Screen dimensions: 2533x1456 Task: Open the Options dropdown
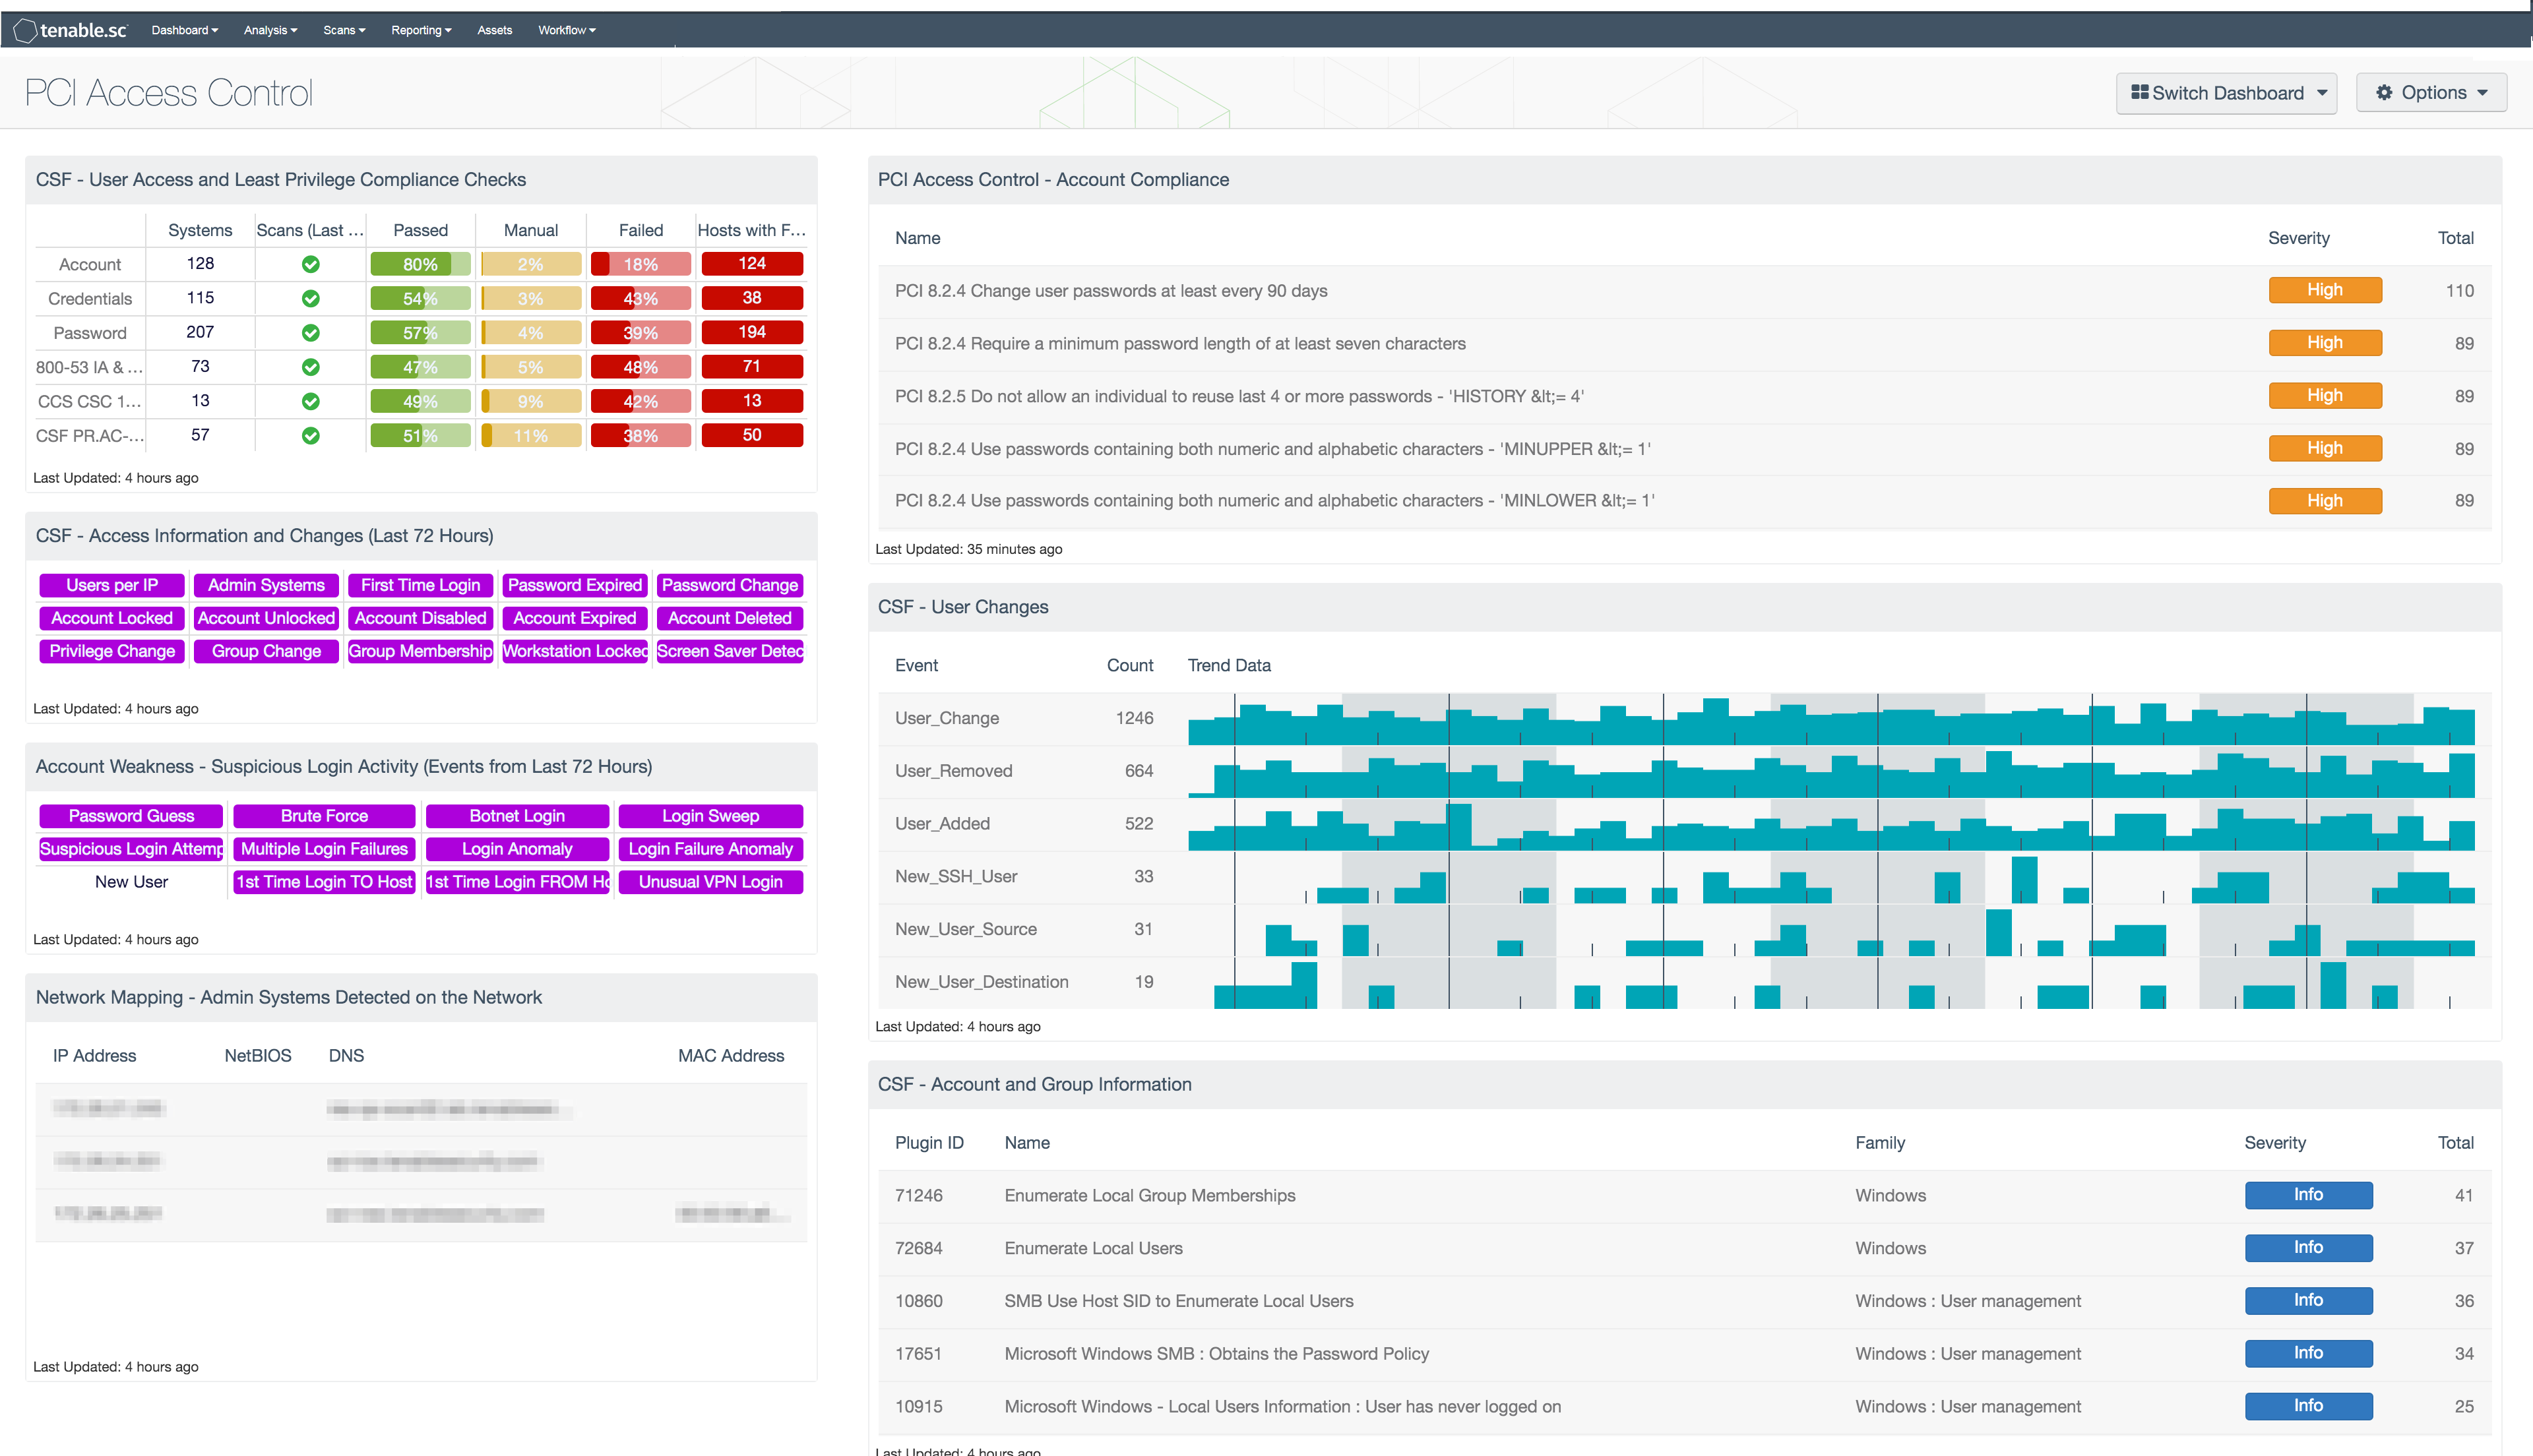tap(2431, 93)
